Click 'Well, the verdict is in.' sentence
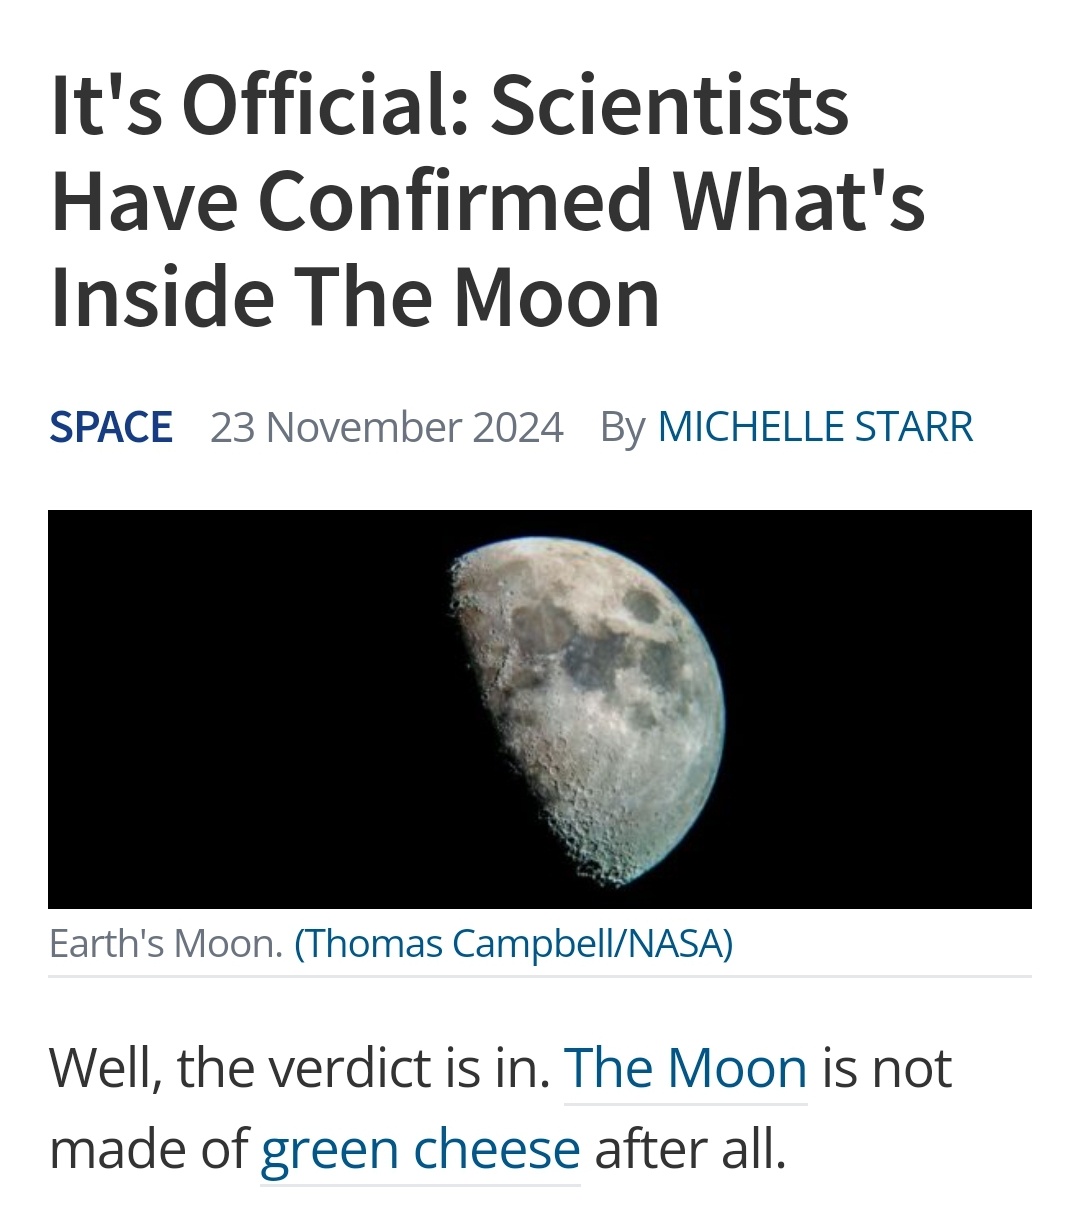 point(300,1068)
